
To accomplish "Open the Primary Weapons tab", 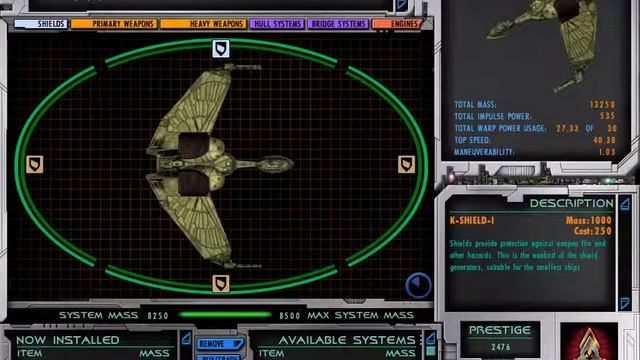I will 114,24.
